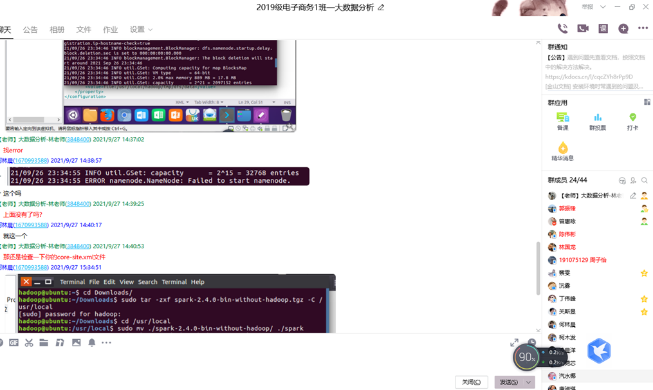Click teacher's QQ number link at 14:37:02

tap(77, 140)
